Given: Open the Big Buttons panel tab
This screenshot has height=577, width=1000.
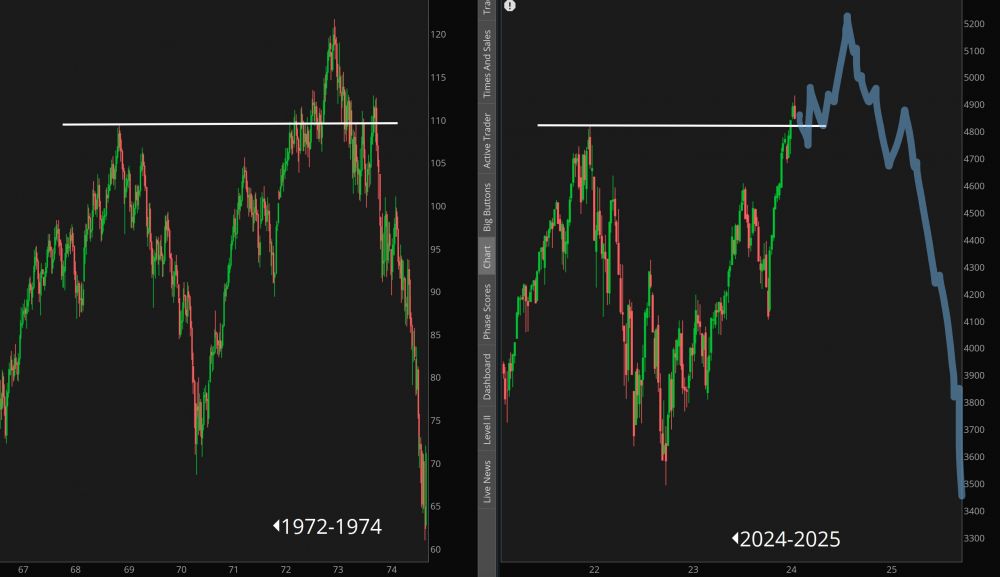Looking at the screenshot, I should [487, 207].
